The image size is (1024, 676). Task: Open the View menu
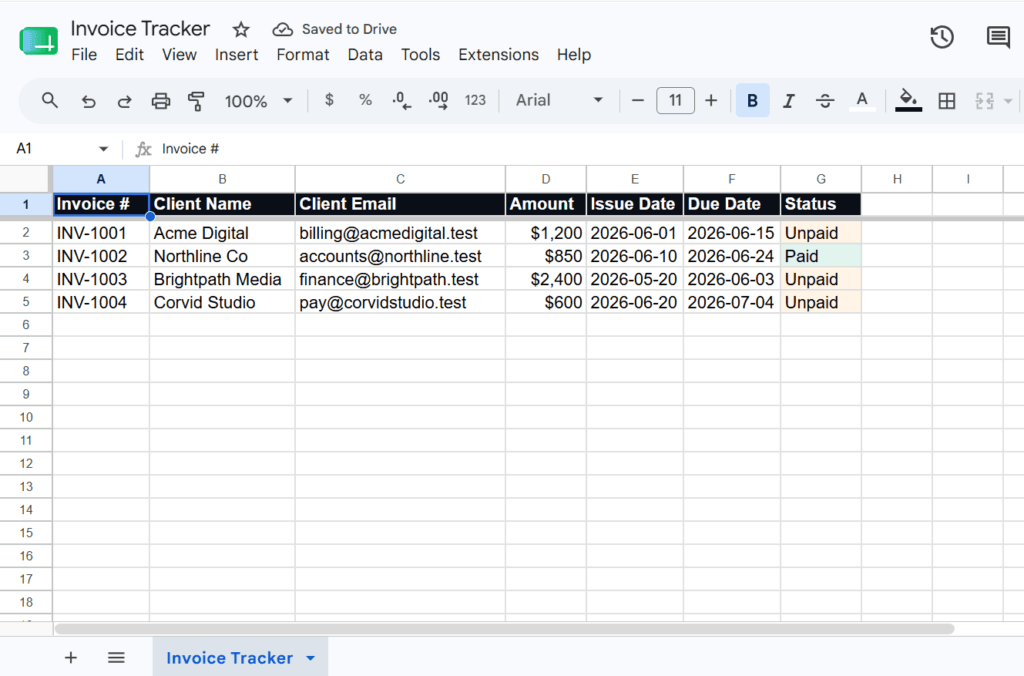point(179,55)
